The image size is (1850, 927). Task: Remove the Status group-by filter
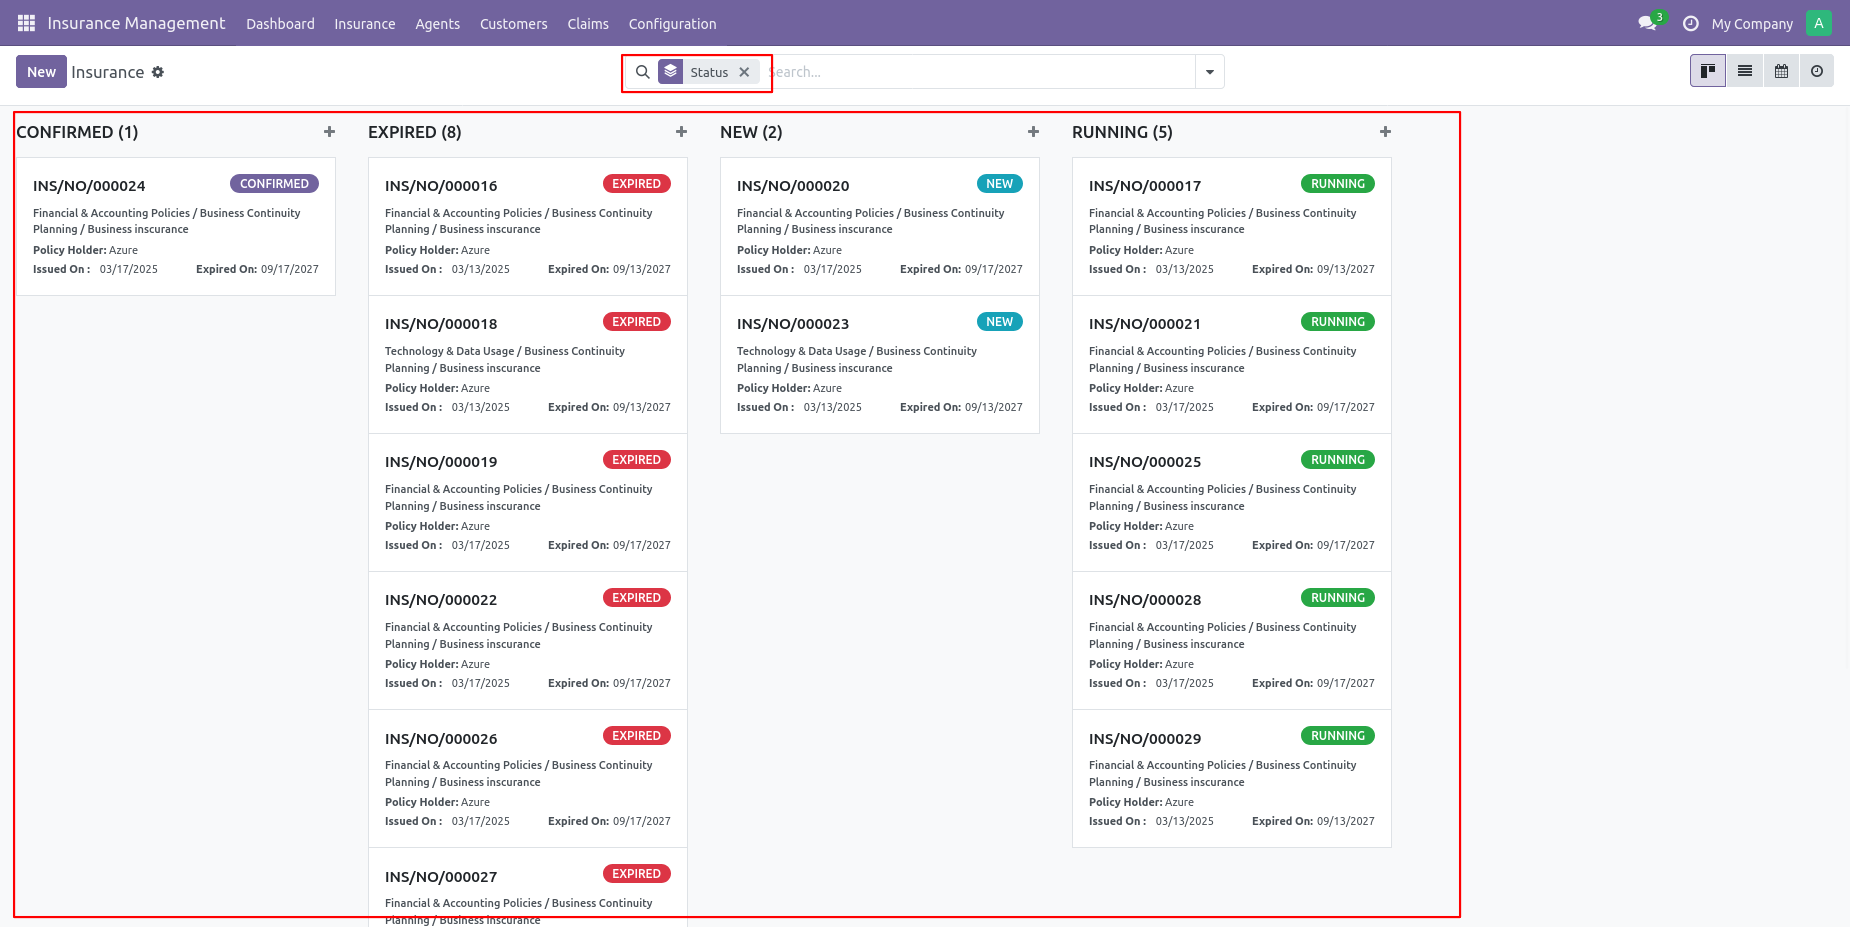(744, 72)
